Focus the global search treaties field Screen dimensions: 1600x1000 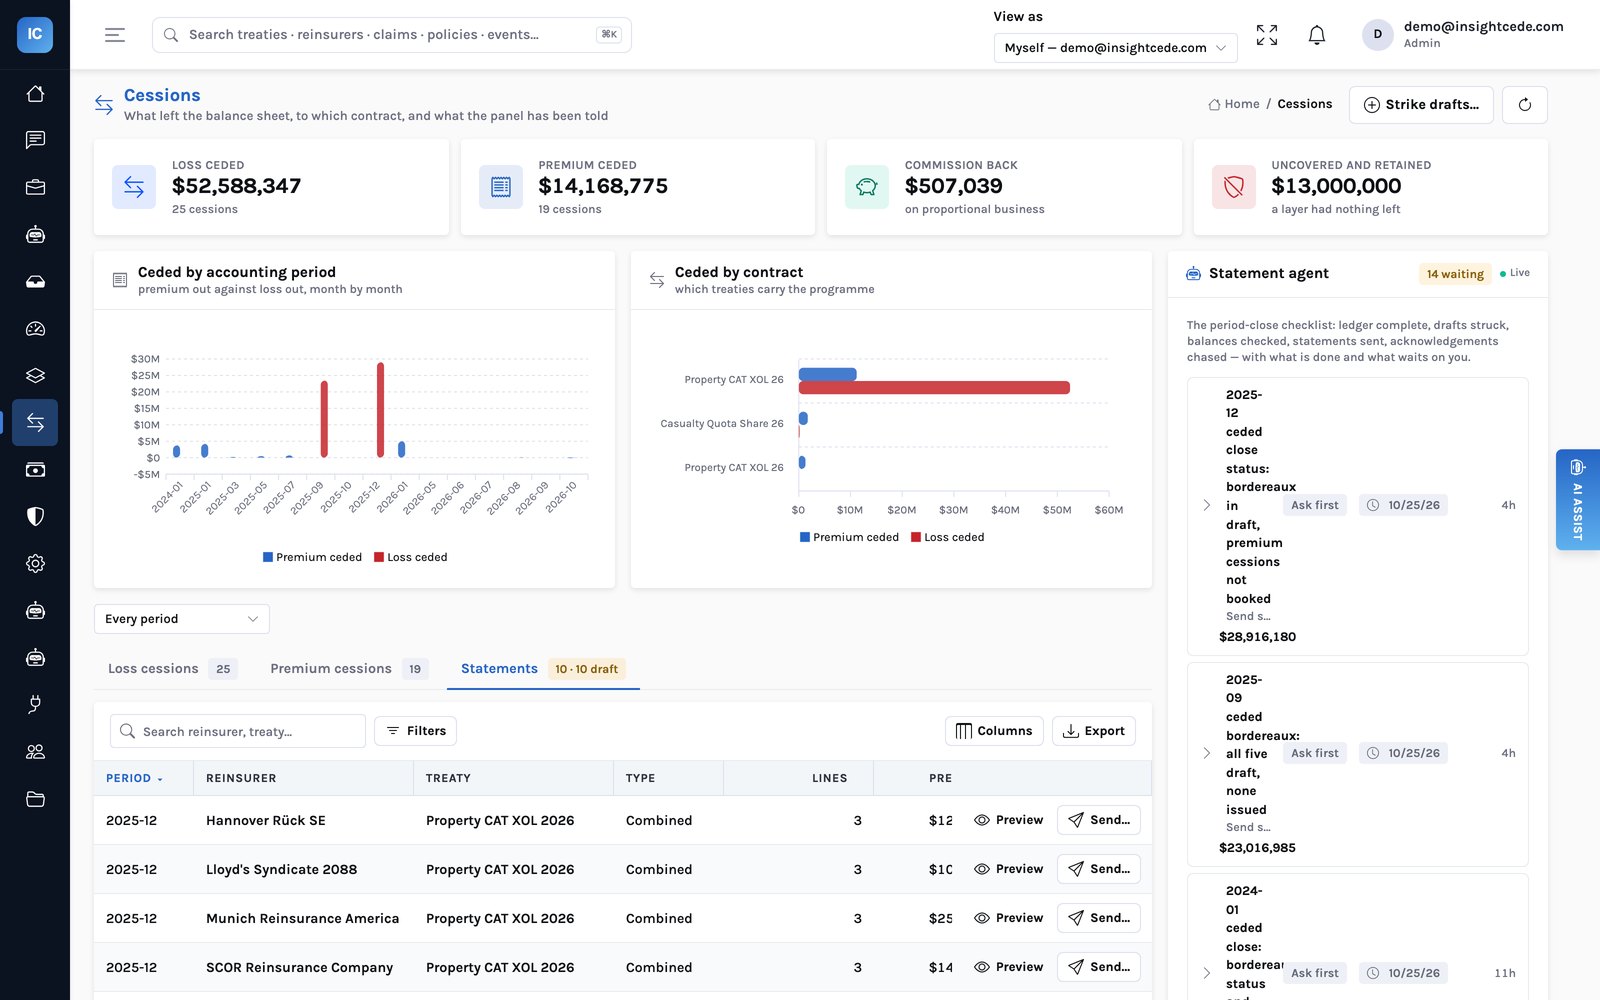[391, 35]
